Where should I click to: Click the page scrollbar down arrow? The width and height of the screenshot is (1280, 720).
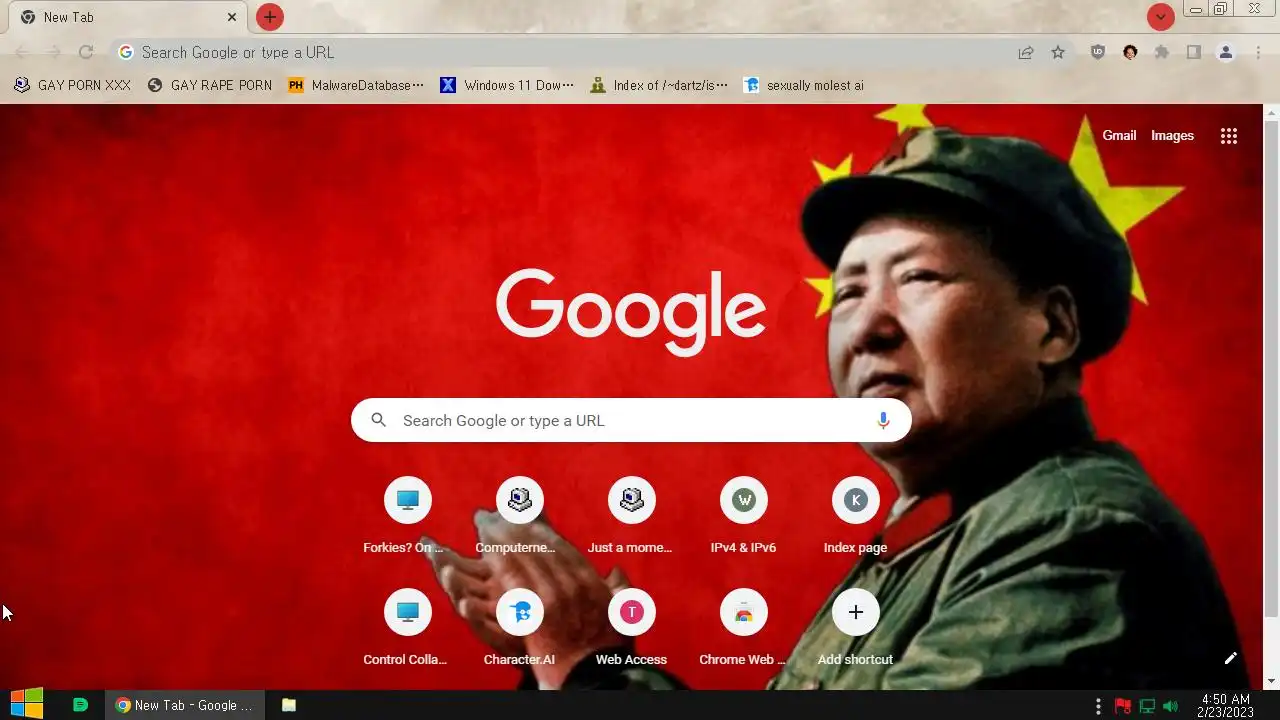[1271, 682]
